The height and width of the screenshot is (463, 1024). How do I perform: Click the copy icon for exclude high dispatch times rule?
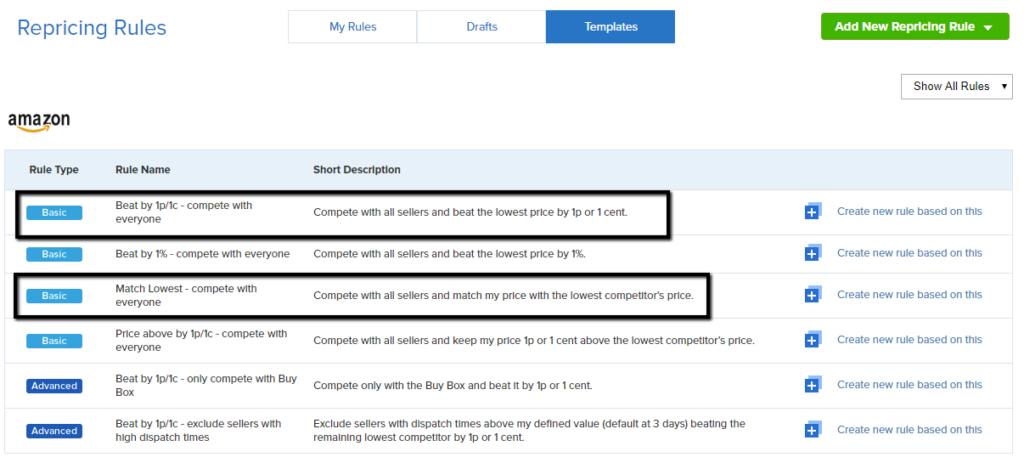click(x=813, y=430)
